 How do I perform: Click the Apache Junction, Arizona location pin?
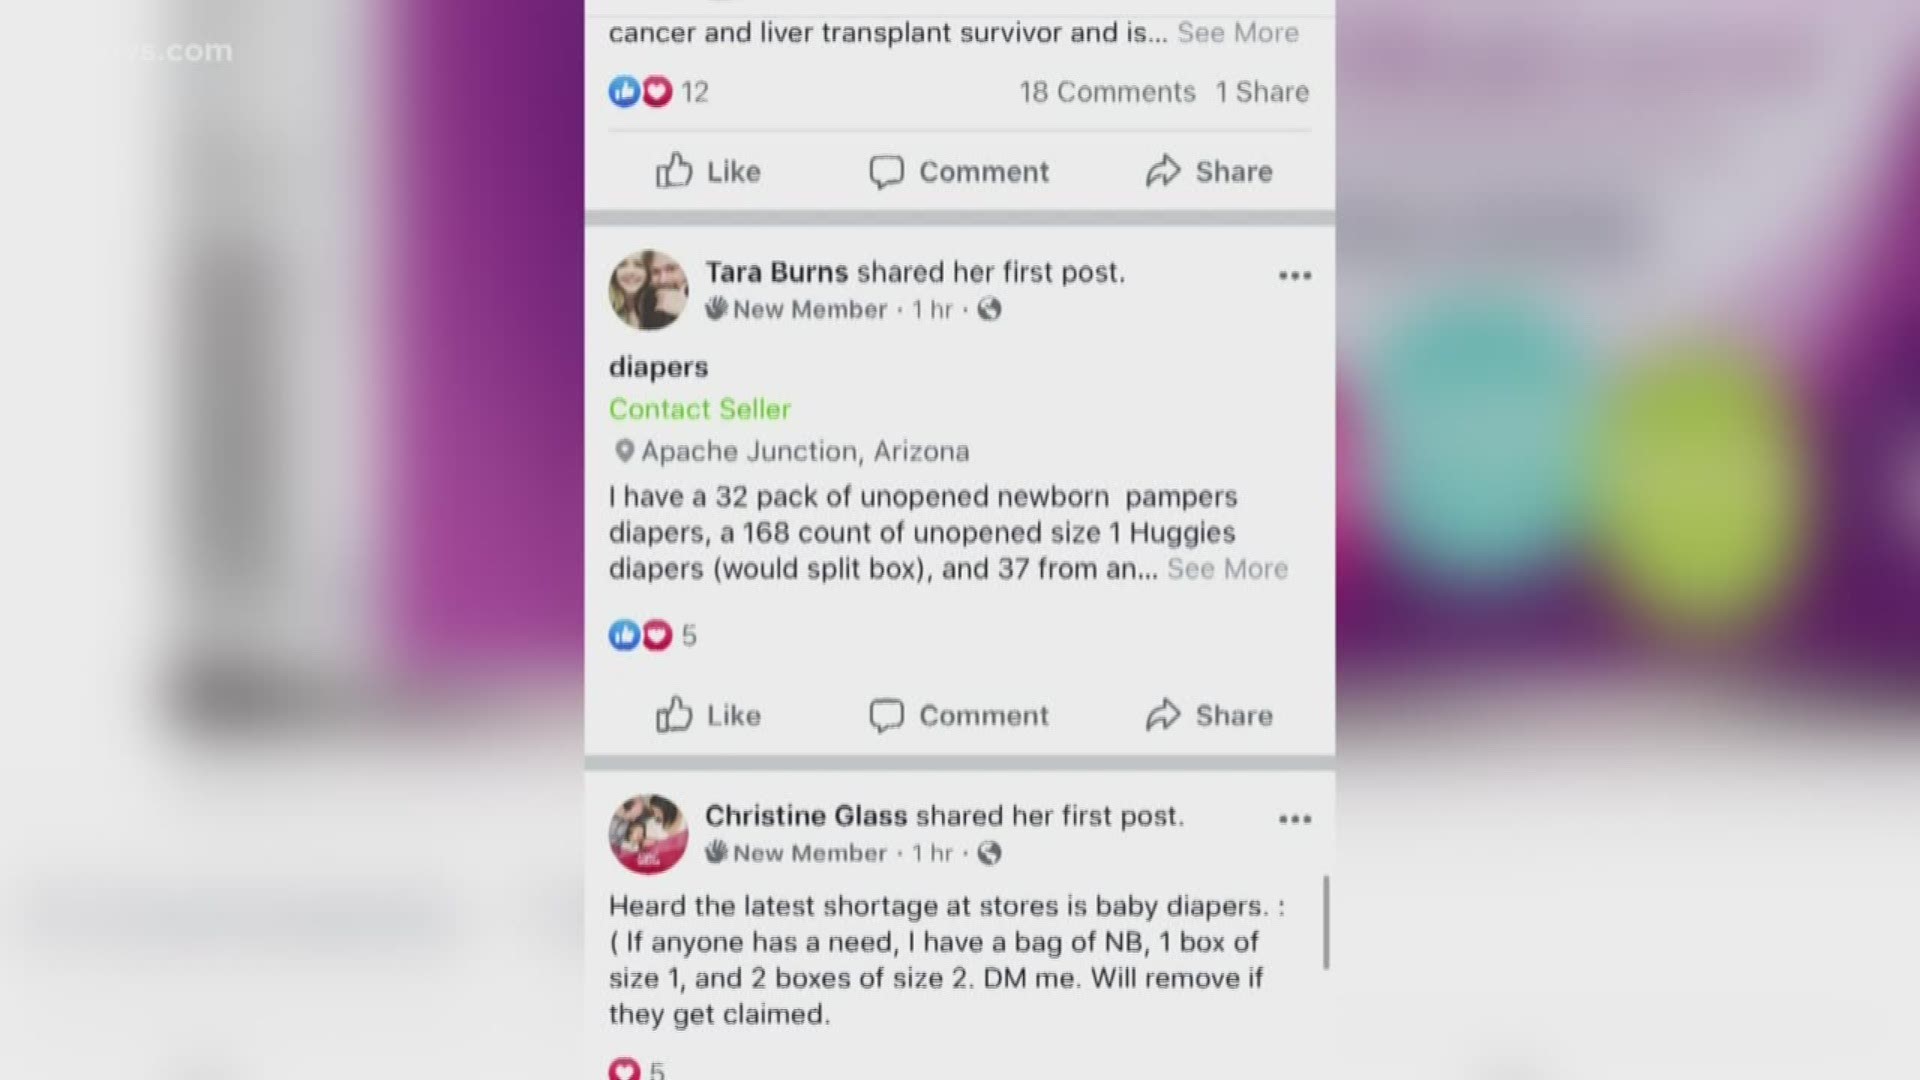pos(624,451)
